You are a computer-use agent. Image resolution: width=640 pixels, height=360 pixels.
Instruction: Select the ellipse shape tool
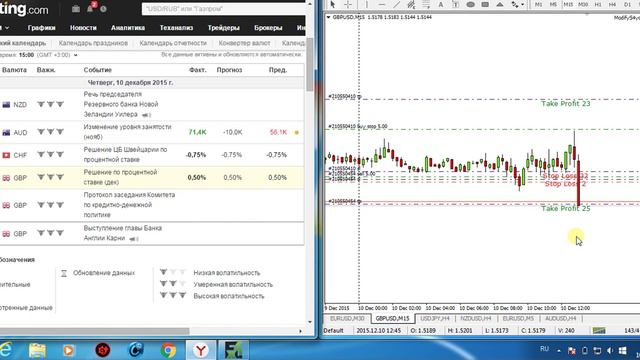470,4
